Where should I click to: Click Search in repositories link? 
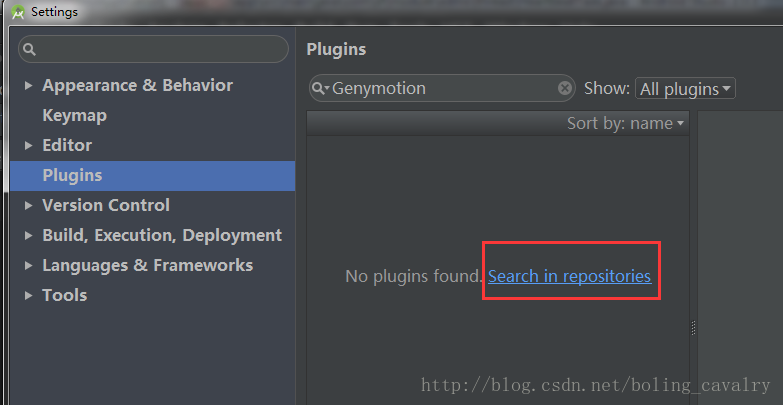point(569,275)
